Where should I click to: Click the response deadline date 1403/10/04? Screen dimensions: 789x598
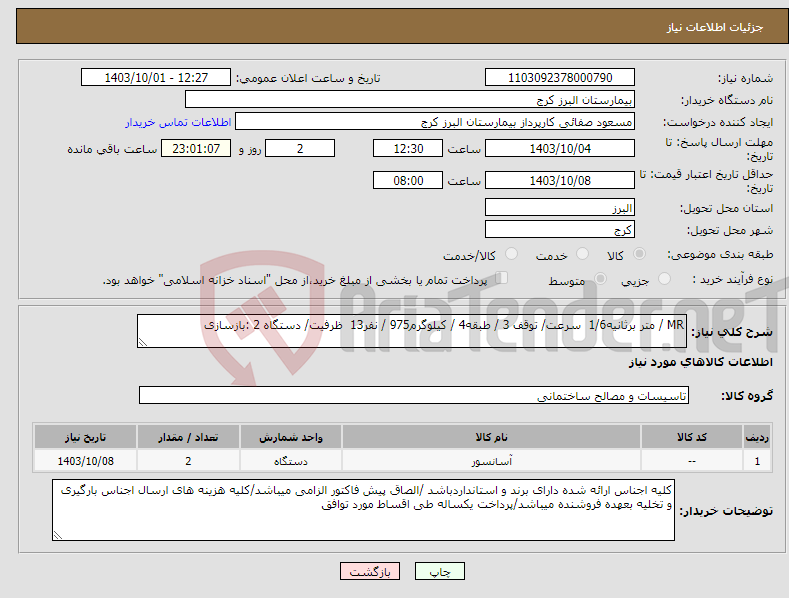(560, 148)
